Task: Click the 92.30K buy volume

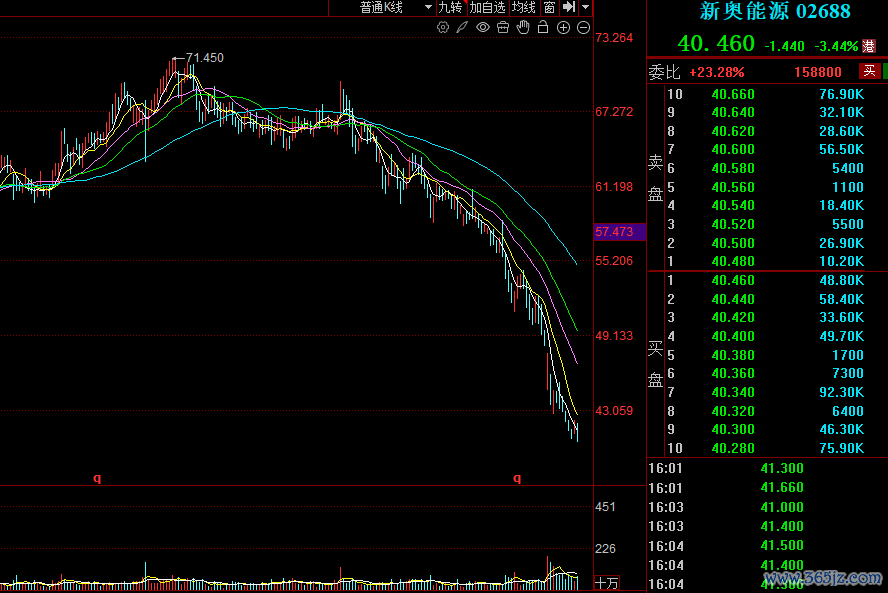Action: pos(842,392)
